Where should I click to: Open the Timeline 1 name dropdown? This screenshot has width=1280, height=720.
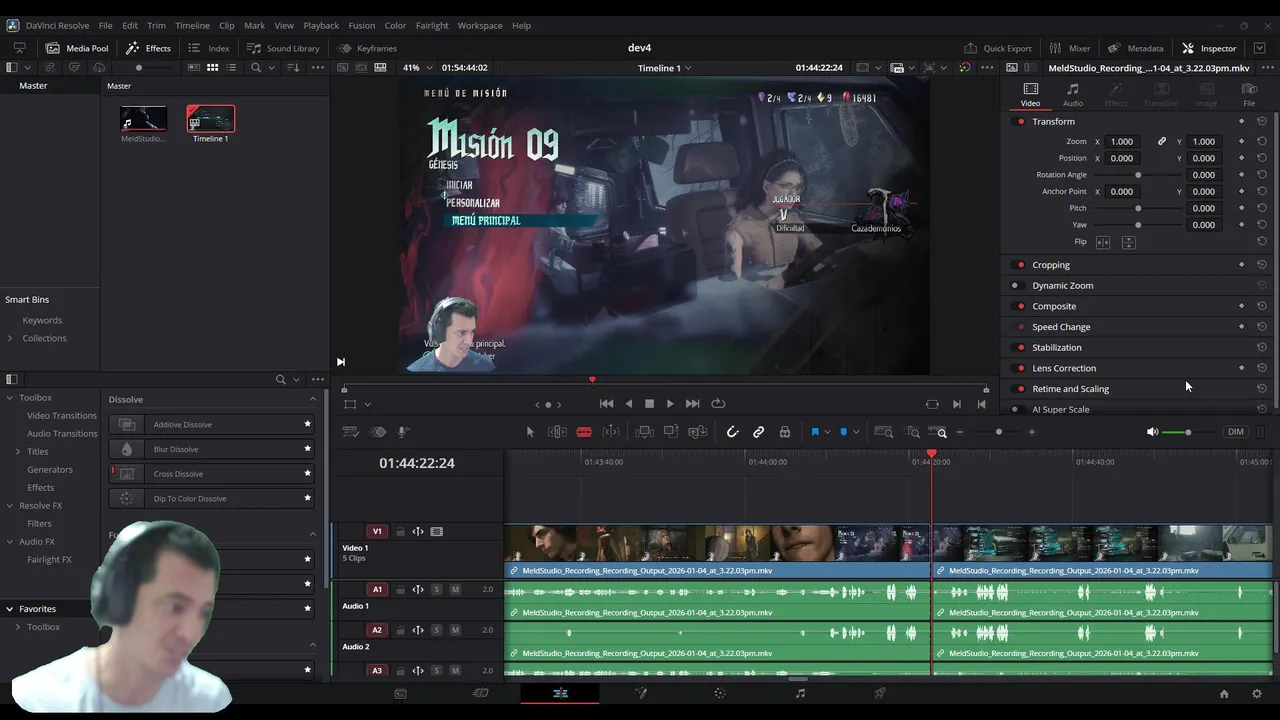tap(665, 68)
